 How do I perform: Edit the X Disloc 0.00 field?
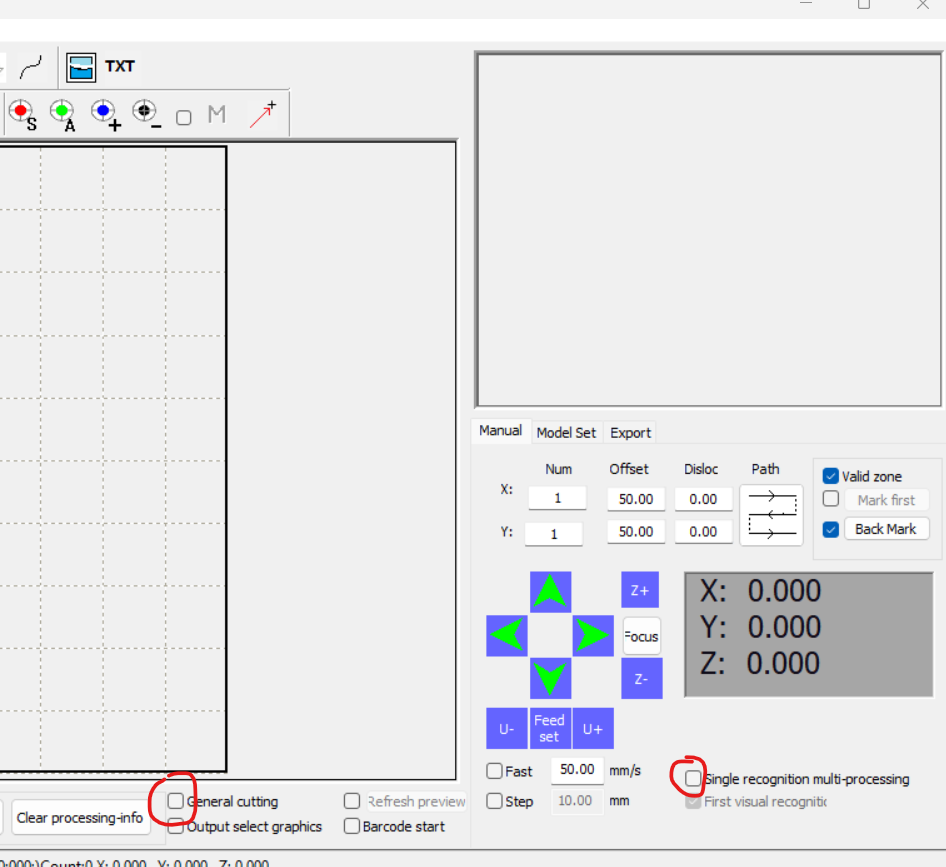(703, 499)
